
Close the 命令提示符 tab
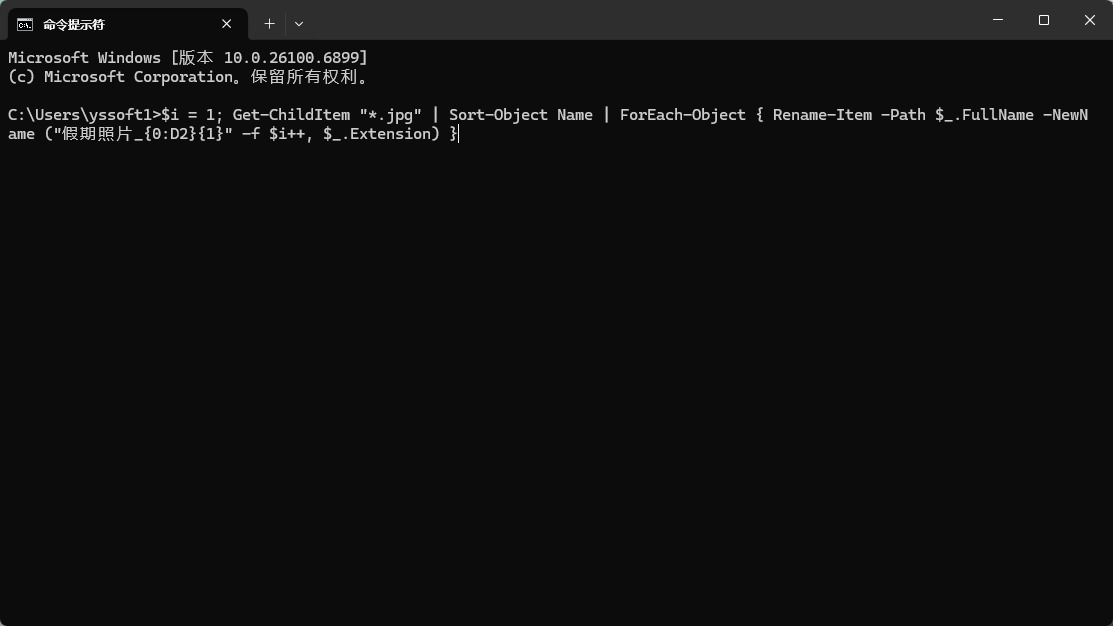pyautogui.click(x=227, y=23)
